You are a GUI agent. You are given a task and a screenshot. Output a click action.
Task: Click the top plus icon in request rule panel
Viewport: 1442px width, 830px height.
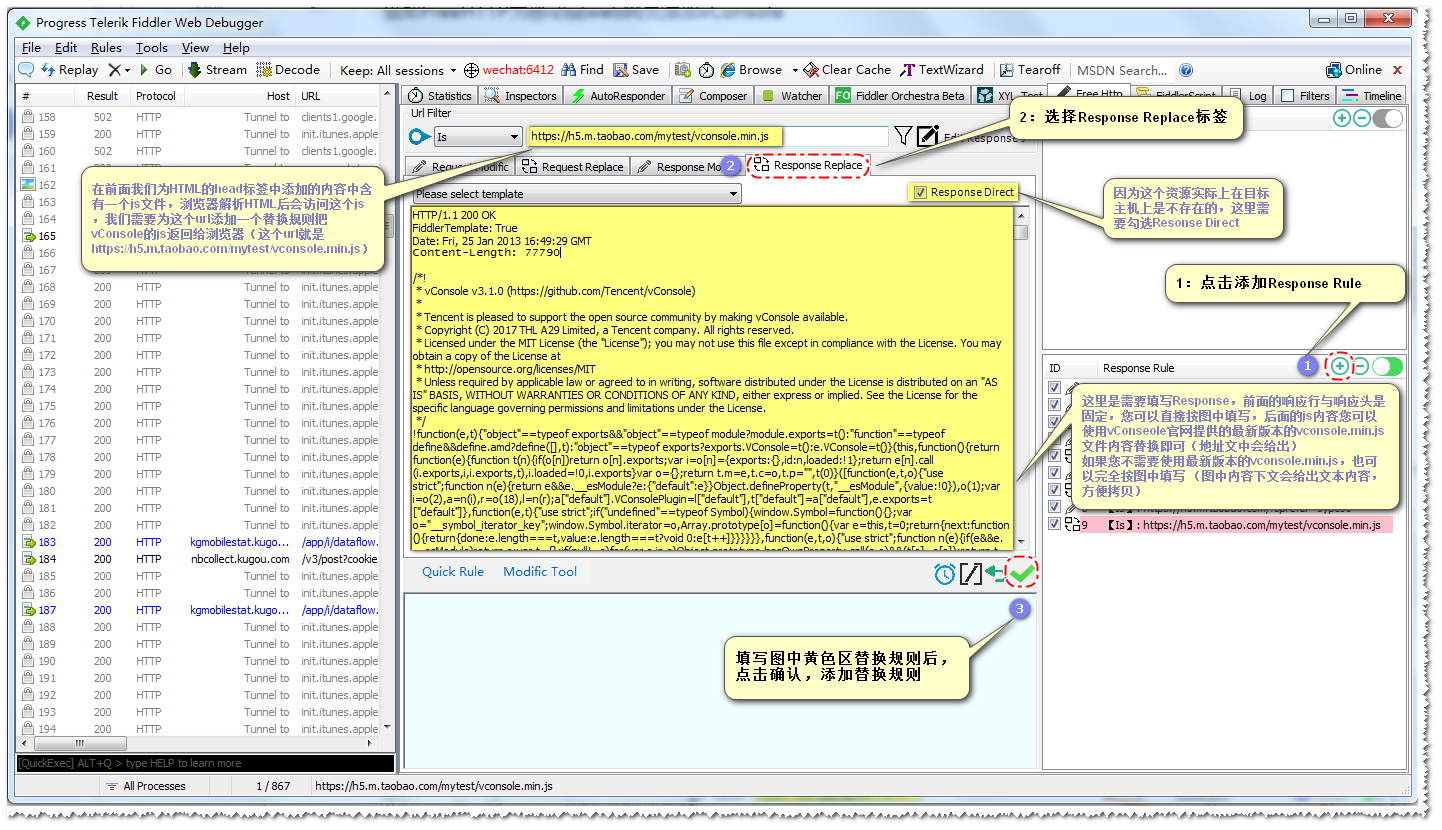(x=1342, y=118)
